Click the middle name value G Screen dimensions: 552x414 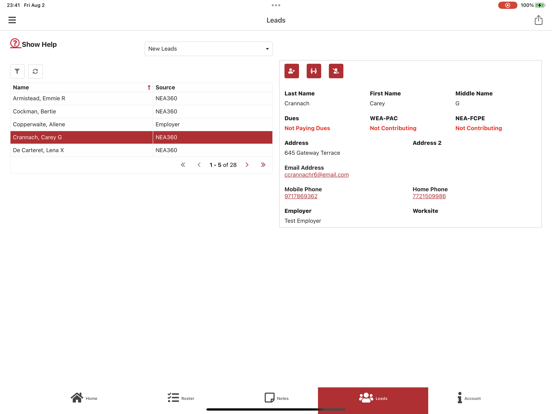(x=457, y=104)
